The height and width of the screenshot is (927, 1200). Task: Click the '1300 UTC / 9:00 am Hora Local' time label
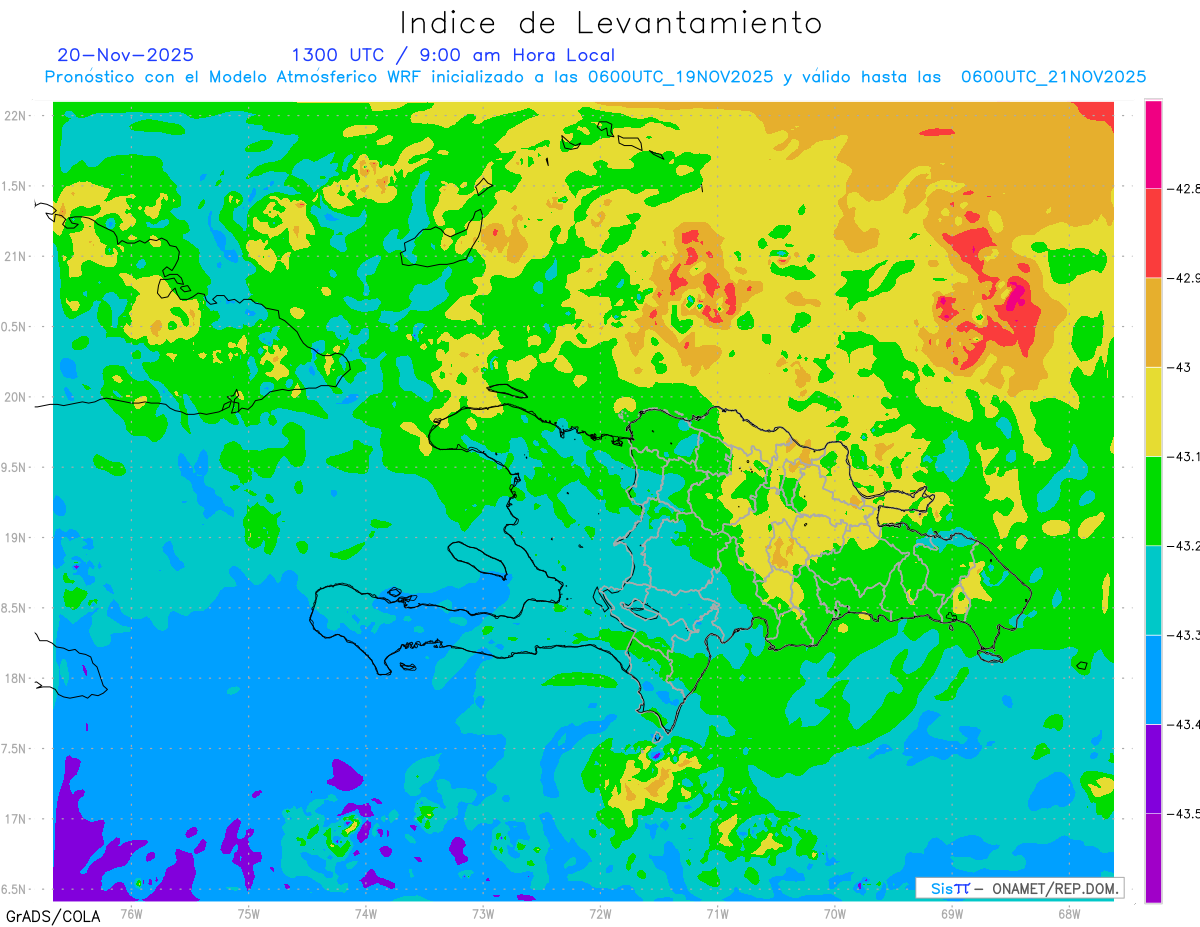(x=453, y=55)
